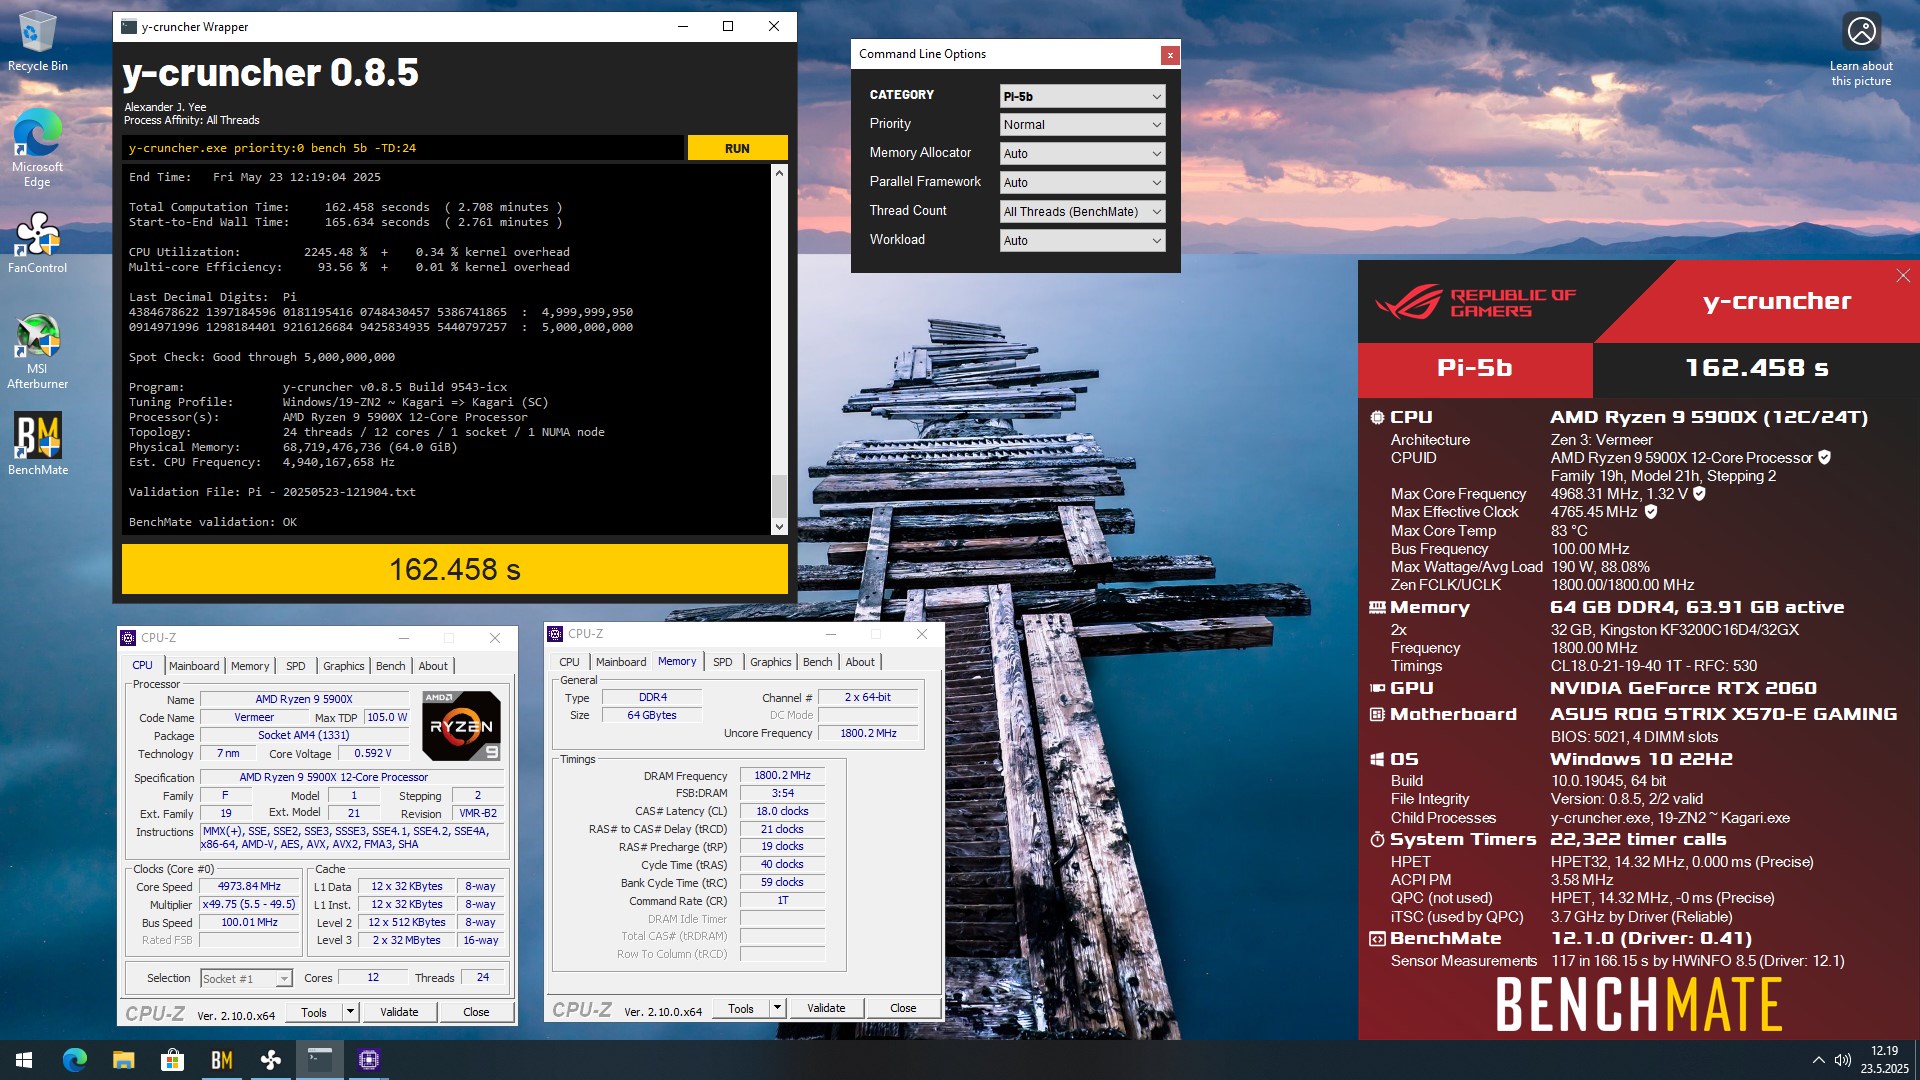Open Microsoft Edge desktop shortcut
The image size is (1920, 1080).
click(x=37, y=147)
